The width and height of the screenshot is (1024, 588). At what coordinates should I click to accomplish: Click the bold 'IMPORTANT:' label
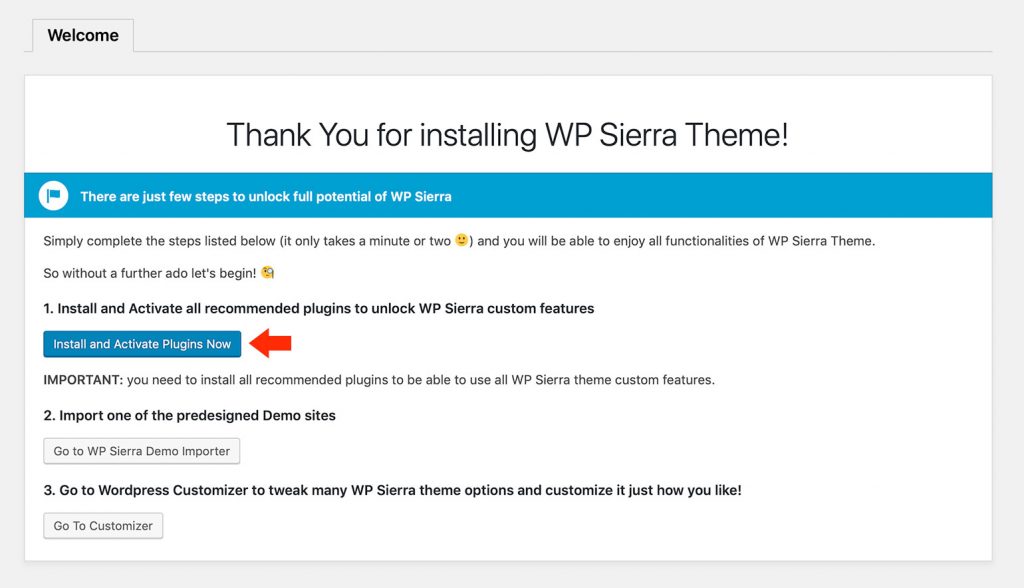click(x=83, y=380)
